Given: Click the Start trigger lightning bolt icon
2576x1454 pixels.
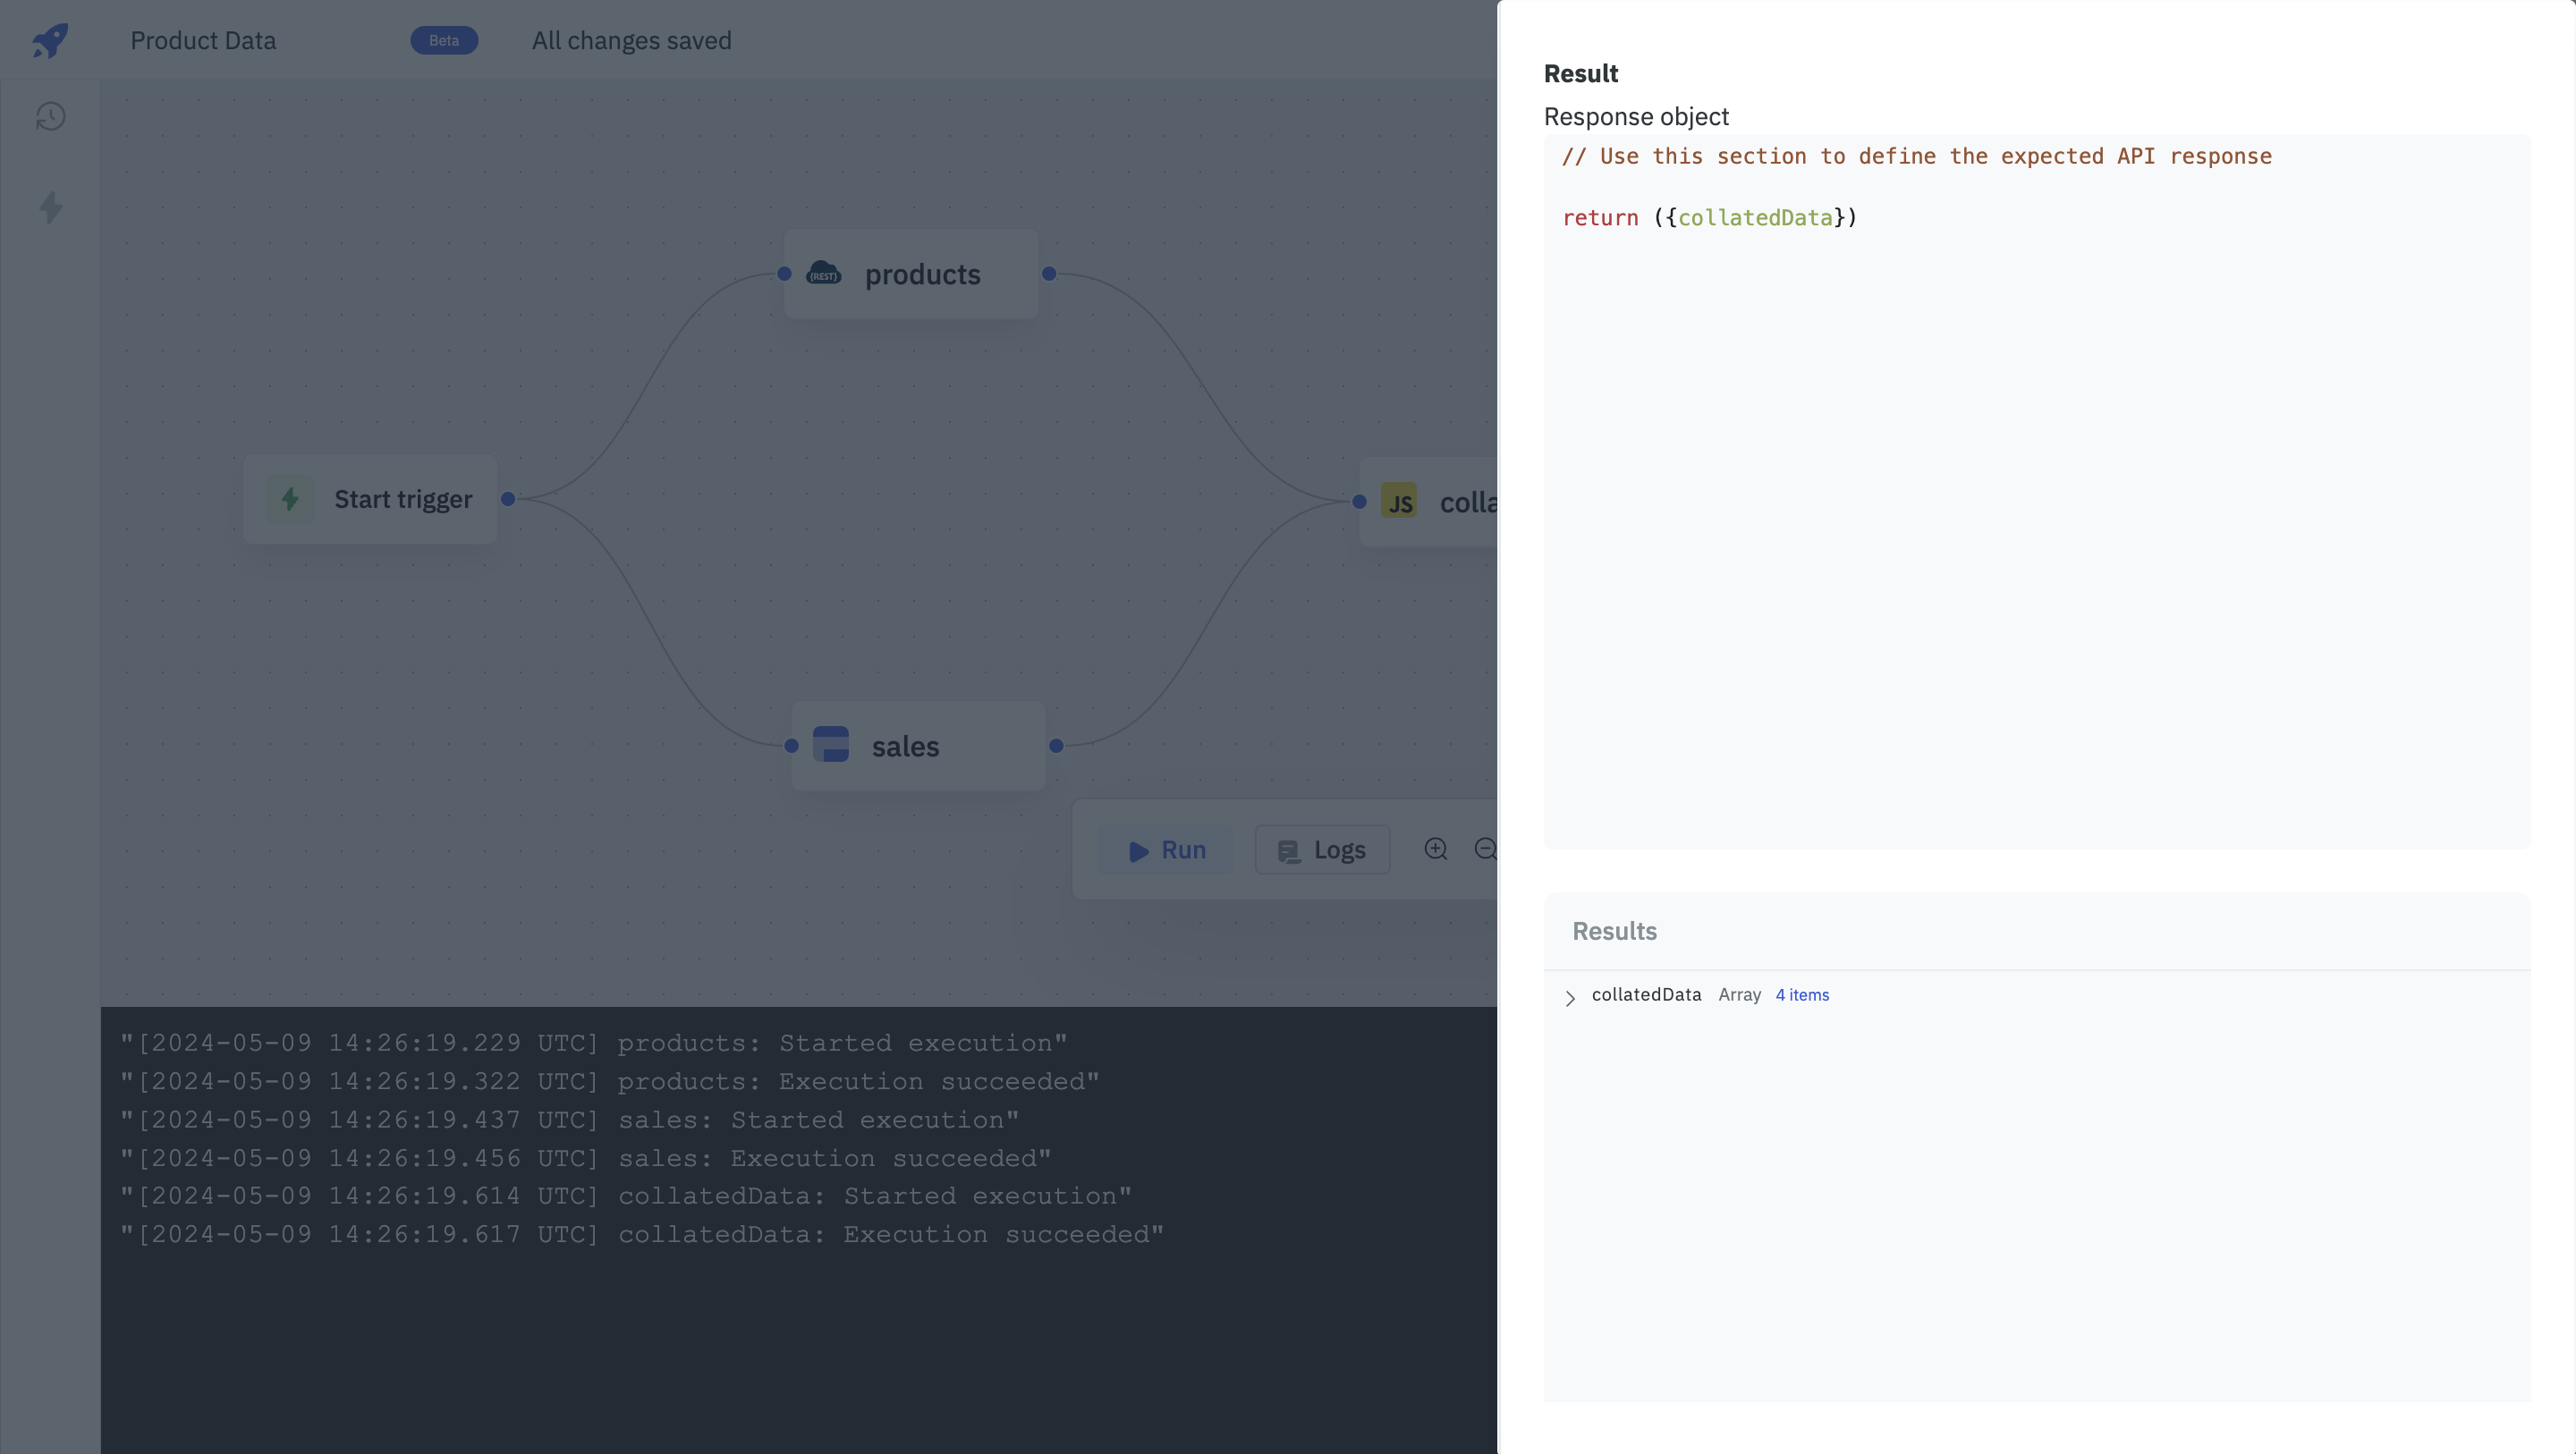Looking at the screenshot, I should click(x=290, y=499).
